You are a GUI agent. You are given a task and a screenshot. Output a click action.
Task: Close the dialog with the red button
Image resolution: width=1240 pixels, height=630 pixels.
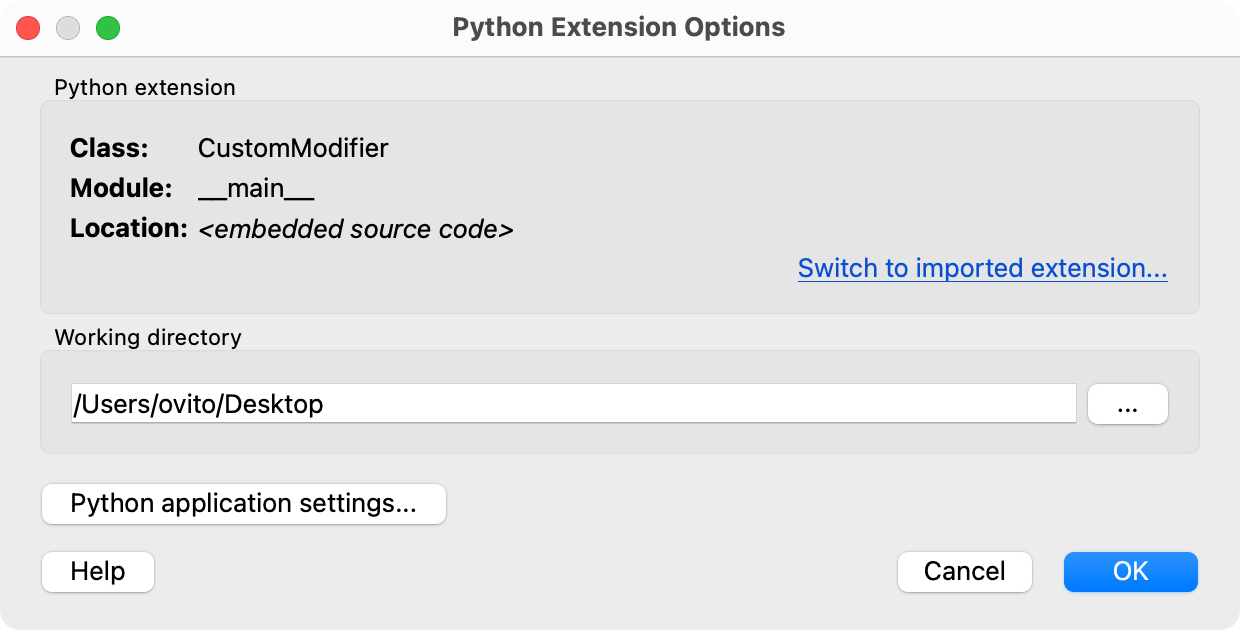click(28, 28)
